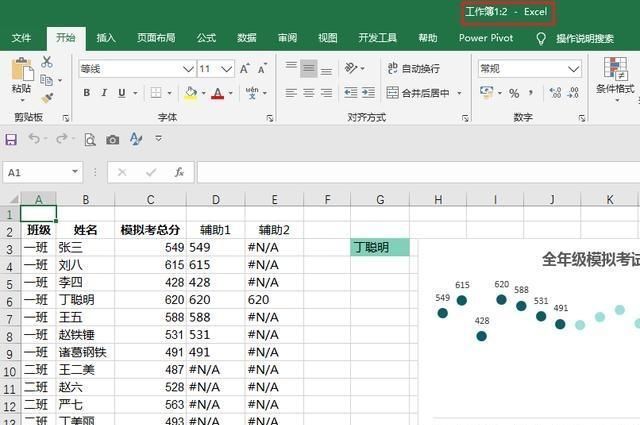Viewport: 640px width, 425px height.
Task: Click the camera tool icon
Action: click(113, 140)
